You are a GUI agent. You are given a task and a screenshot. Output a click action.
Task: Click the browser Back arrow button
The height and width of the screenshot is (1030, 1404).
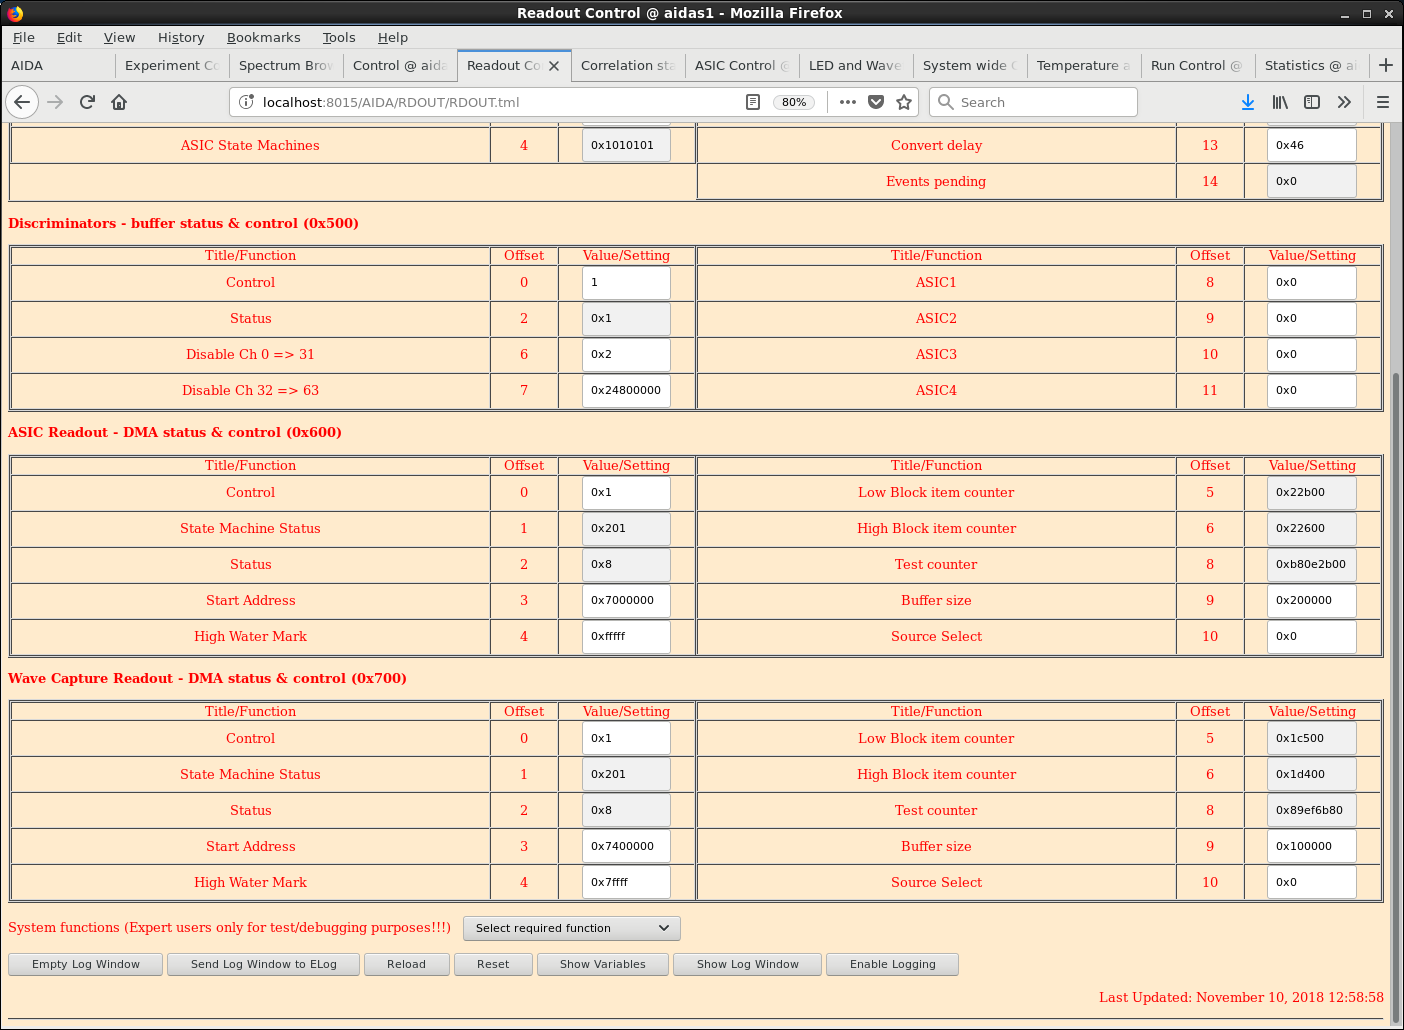pos(22,102)
